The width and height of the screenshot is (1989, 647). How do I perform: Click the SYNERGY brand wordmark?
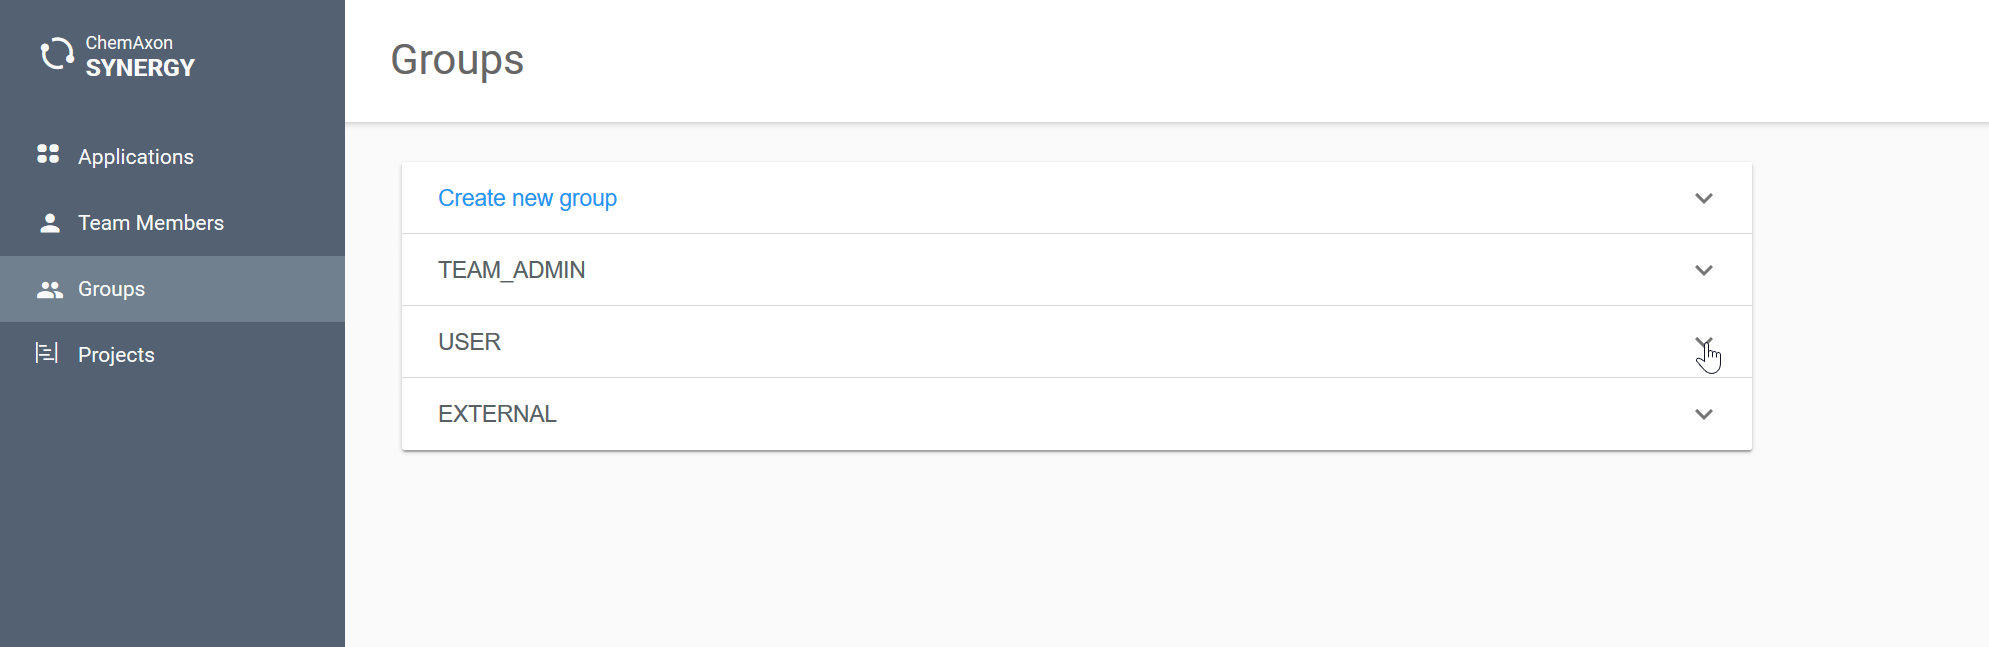140,68
